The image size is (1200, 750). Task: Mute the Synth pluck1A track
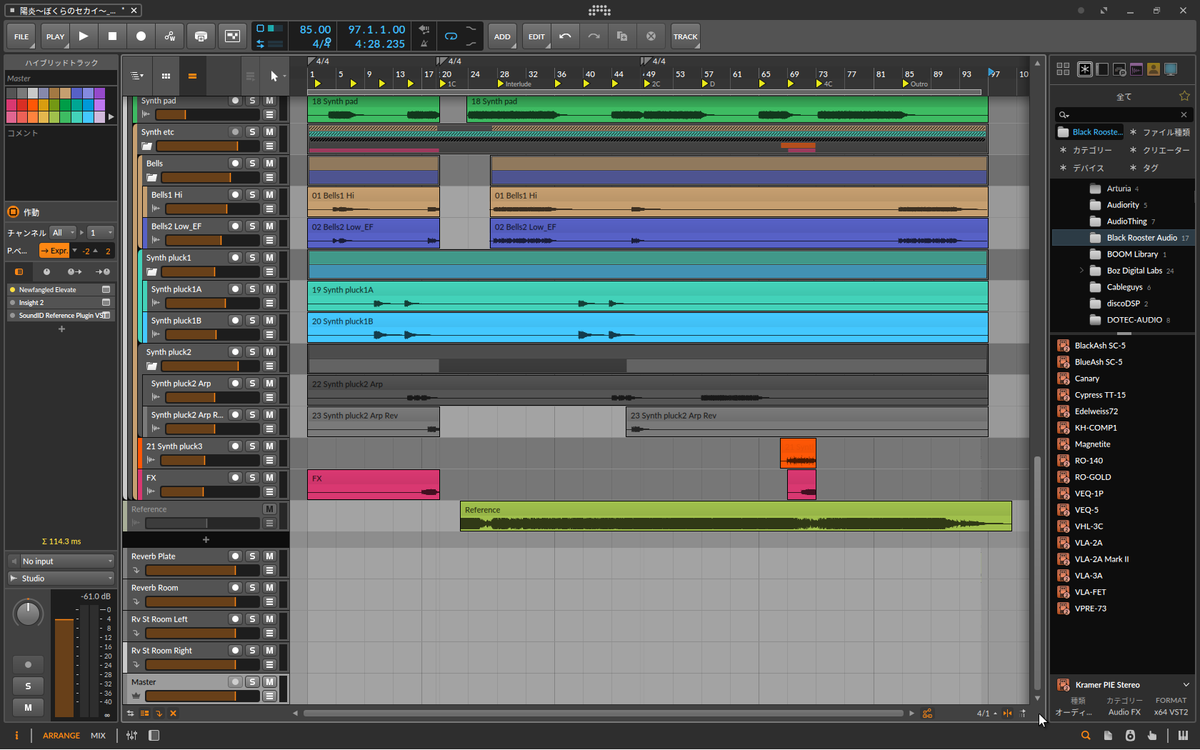click(x=269, y=289)
